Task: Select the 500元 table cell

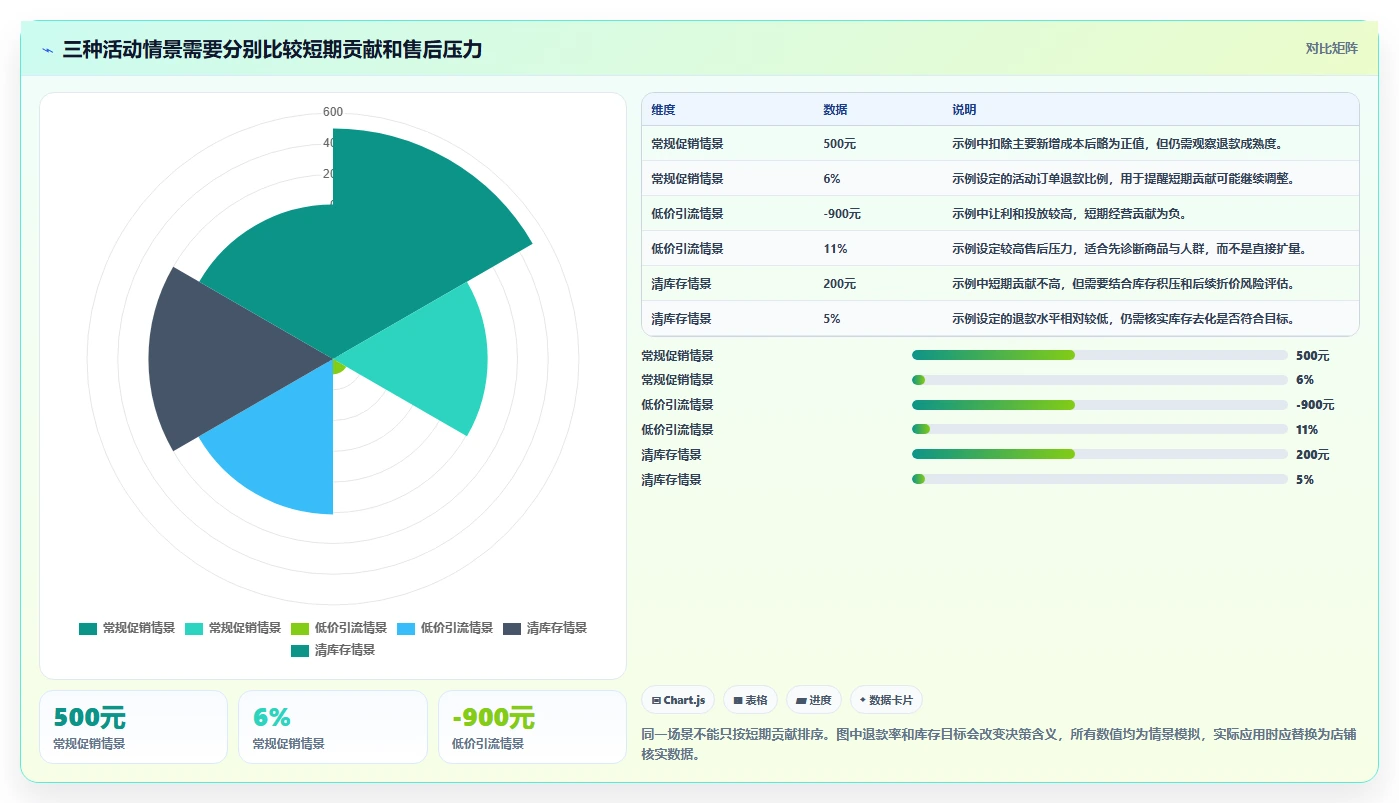Action: (840, 144)
